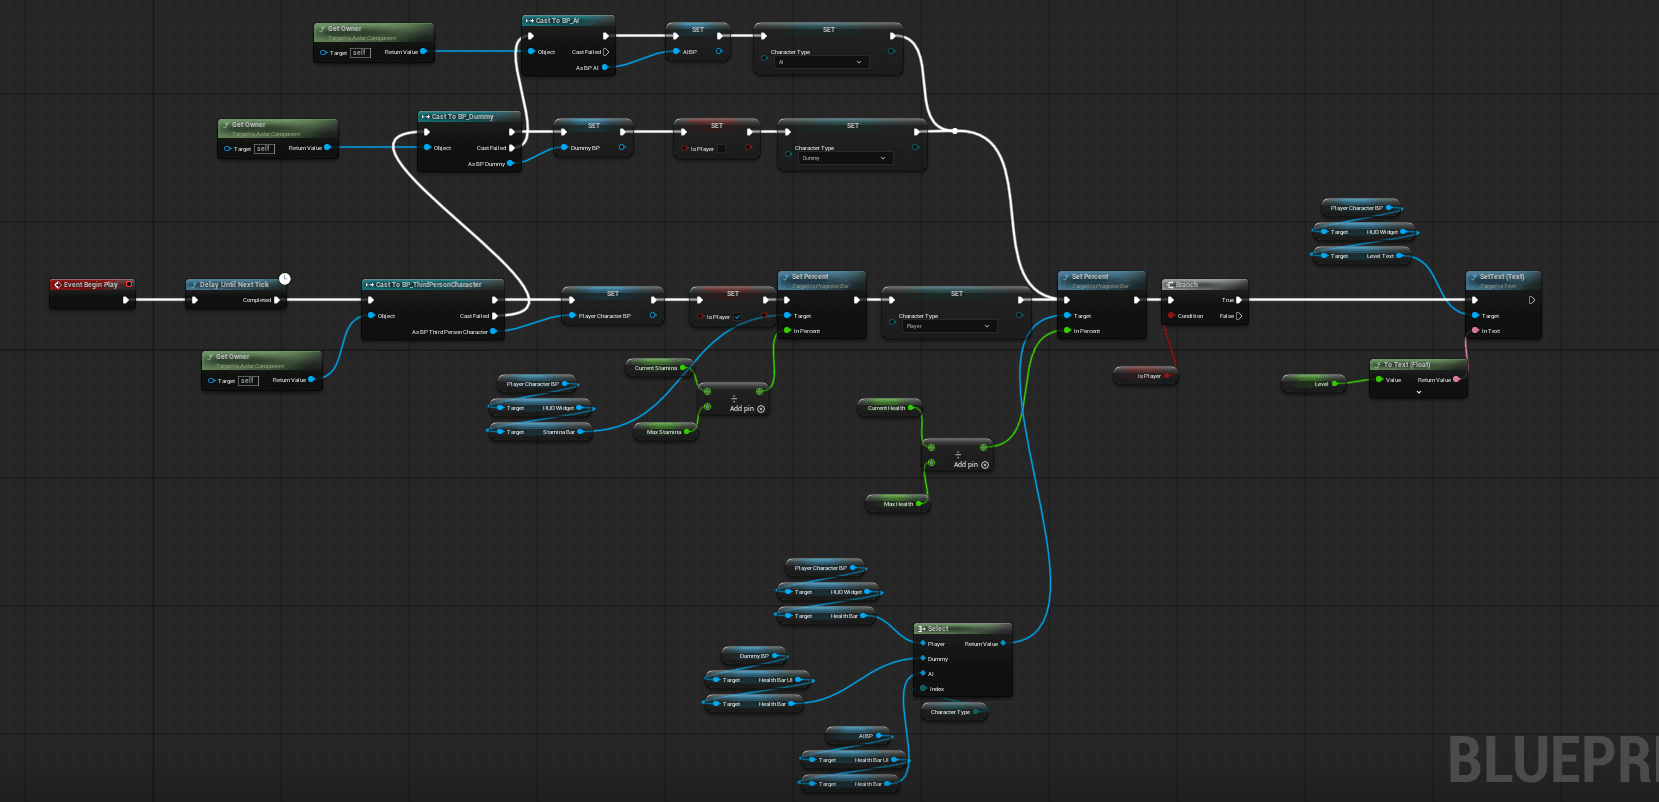Screen dimensions: 1659x802
Task: Click the Cast Failed pin on Cast To BP_AI
Action: coord(606,52)
